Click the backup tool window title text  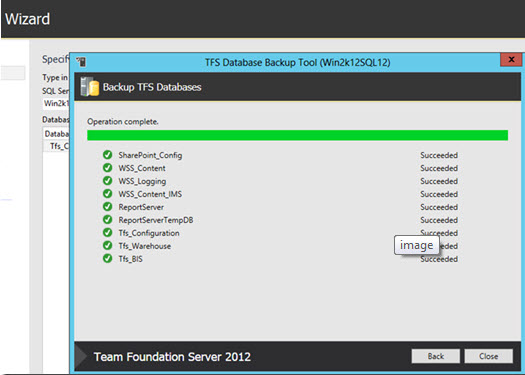tap(297, 62)
